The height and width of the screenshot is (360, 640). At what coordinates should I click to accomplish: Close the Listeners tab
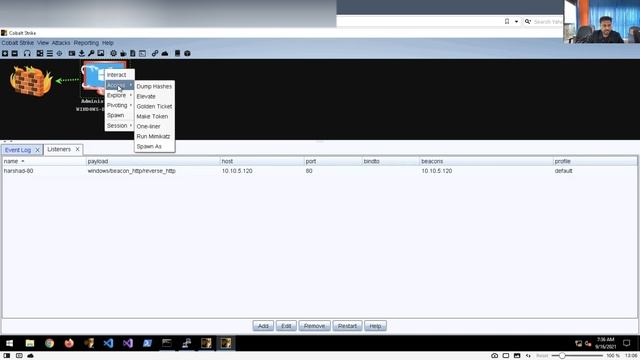coord(77,149)
